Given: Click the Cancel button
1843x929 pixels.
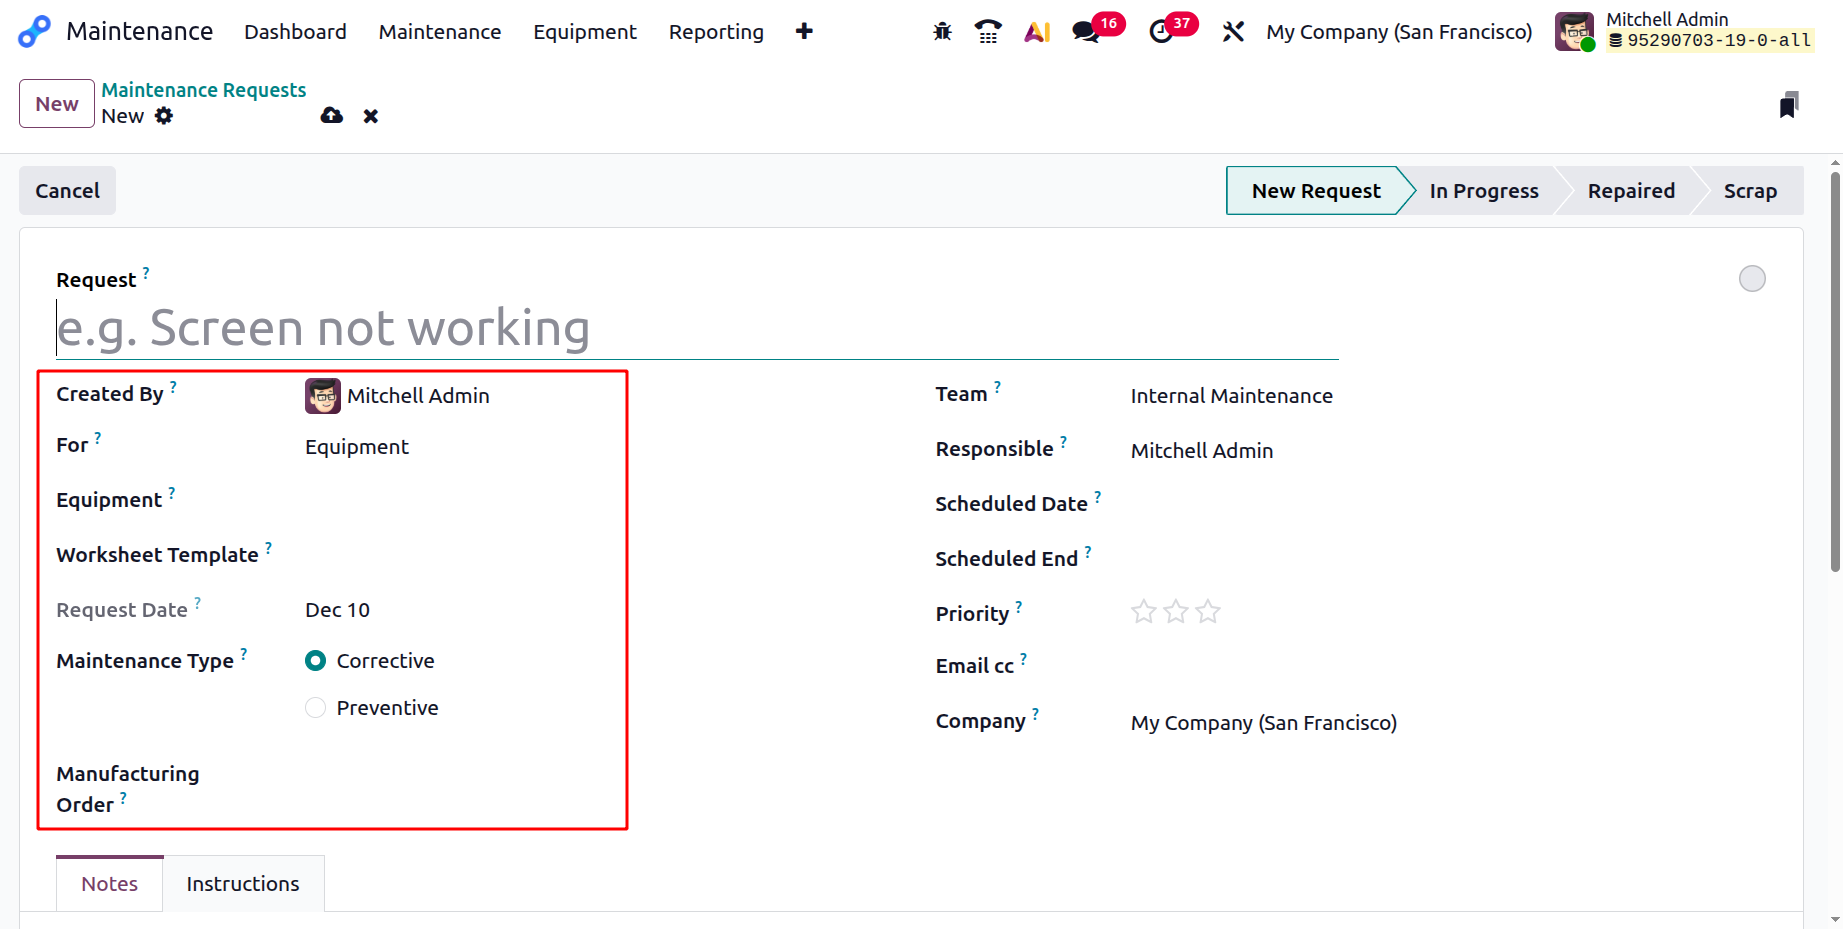Looking at the screenshot, I should coord(68,191).
